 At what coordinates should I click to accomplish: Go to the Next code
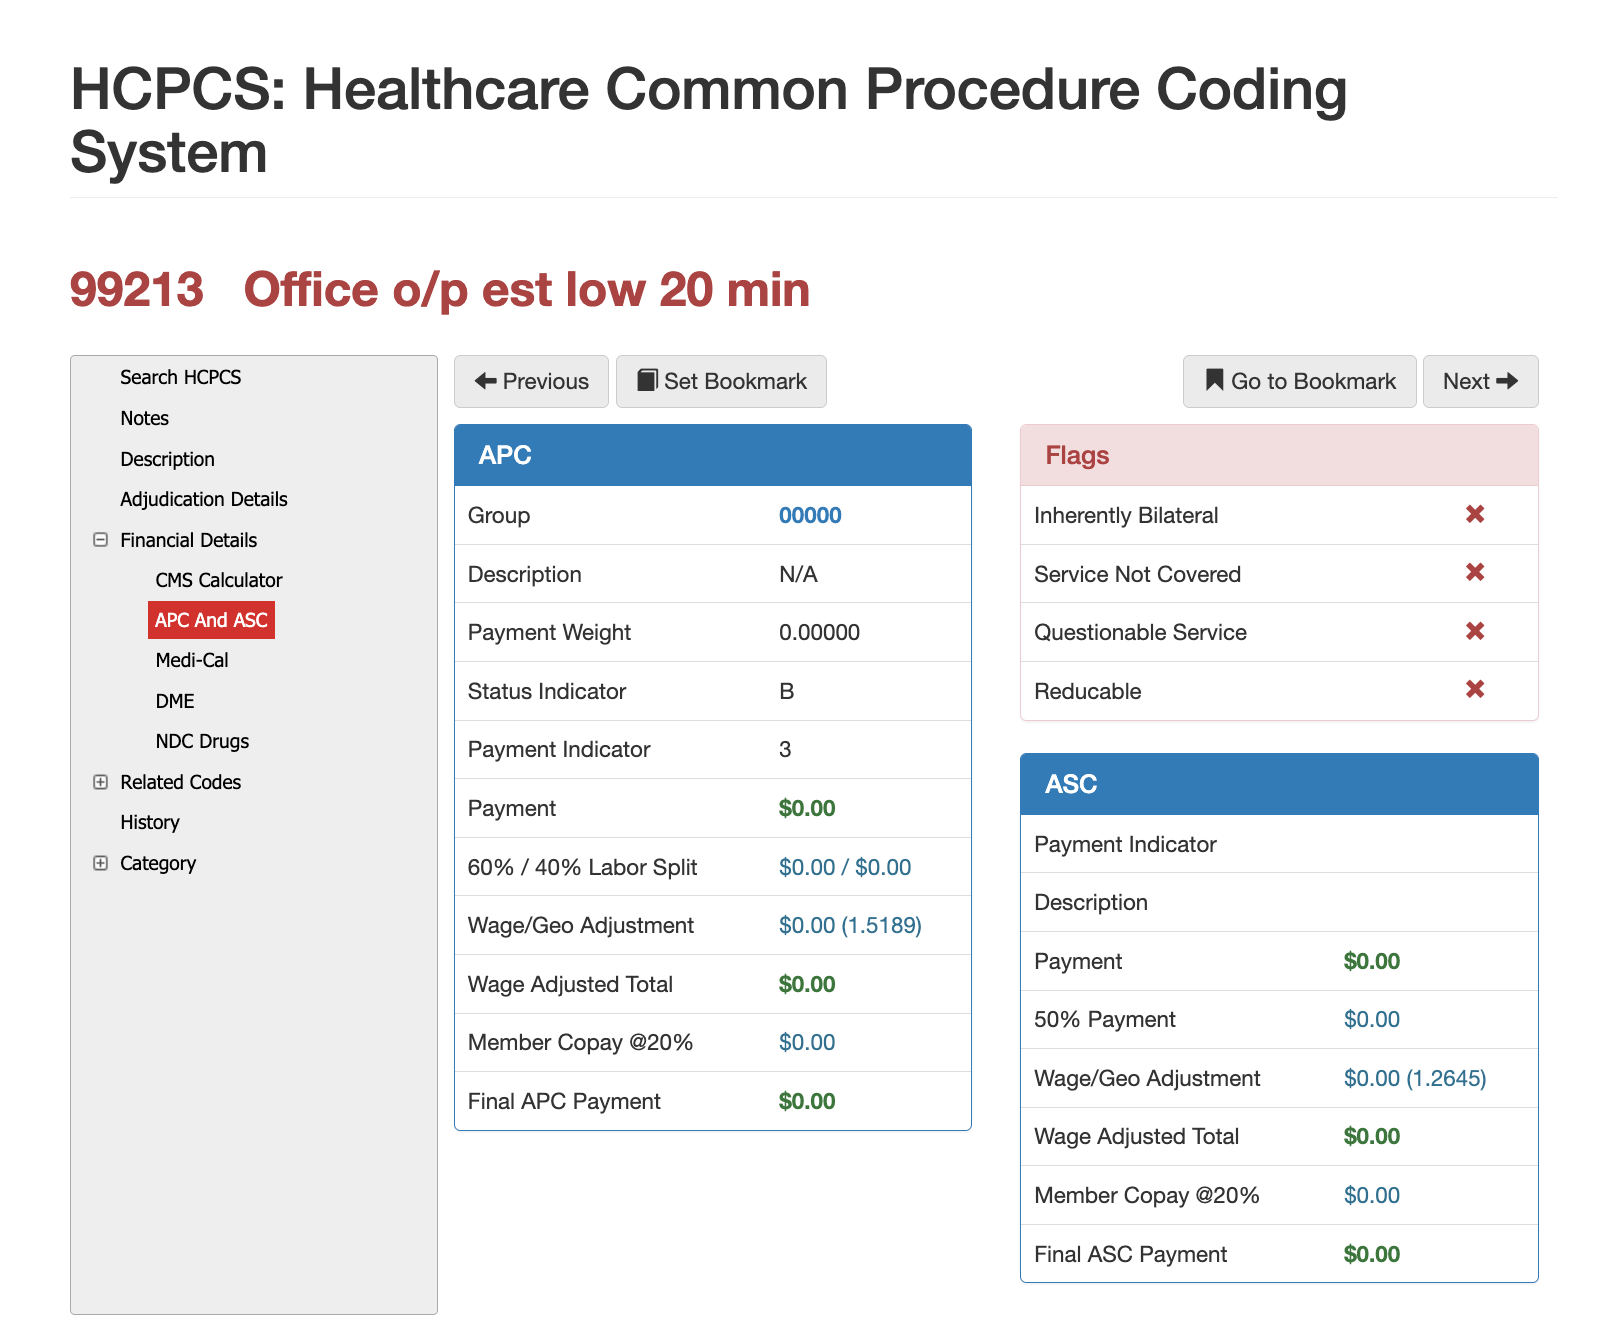(x=1480, y=381)
